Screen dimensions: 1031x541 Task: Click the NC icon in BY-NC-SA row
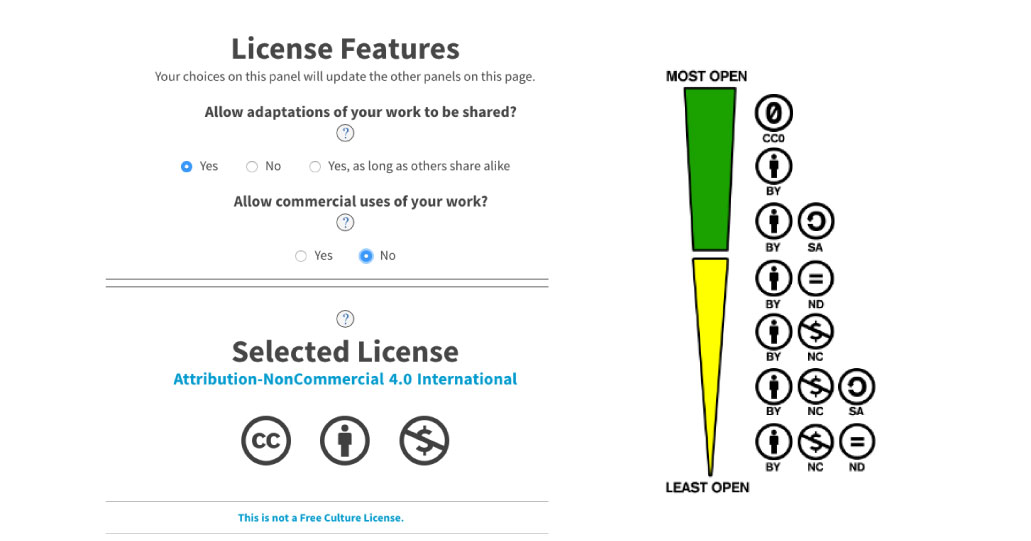coord(816,387)
